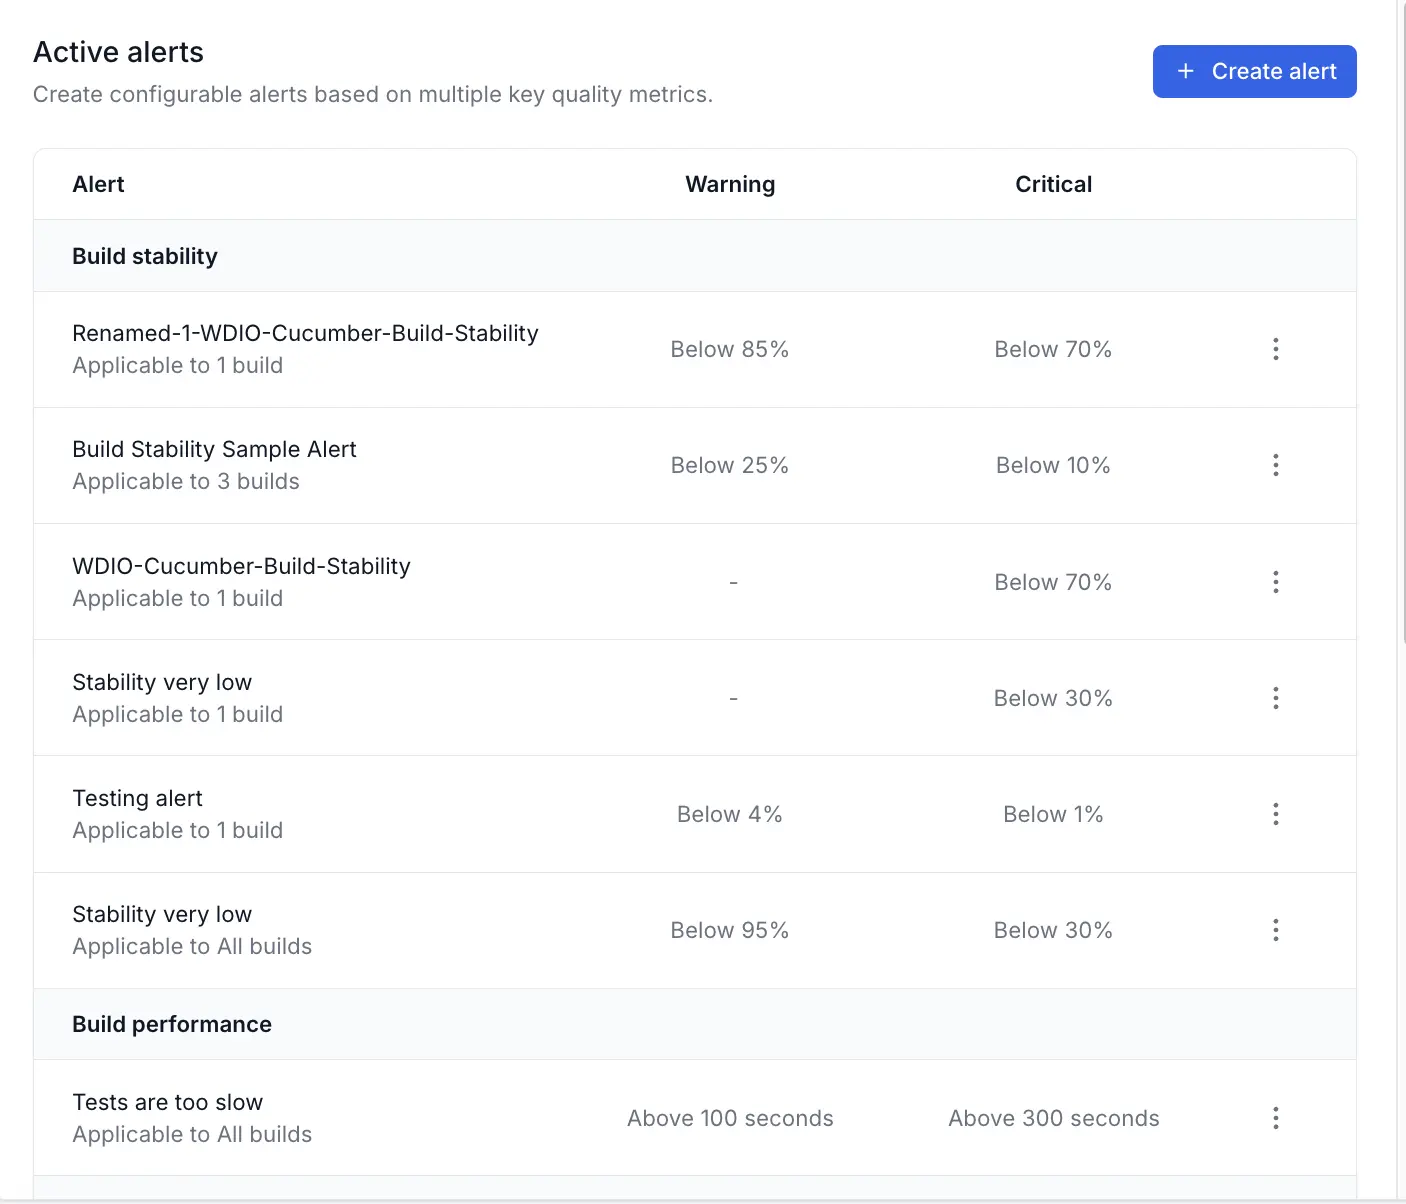Click the WDIO-Cucumber-Build-Stability alert name
Viewport: 1406px width, 1204px height.
pos(241,566)
